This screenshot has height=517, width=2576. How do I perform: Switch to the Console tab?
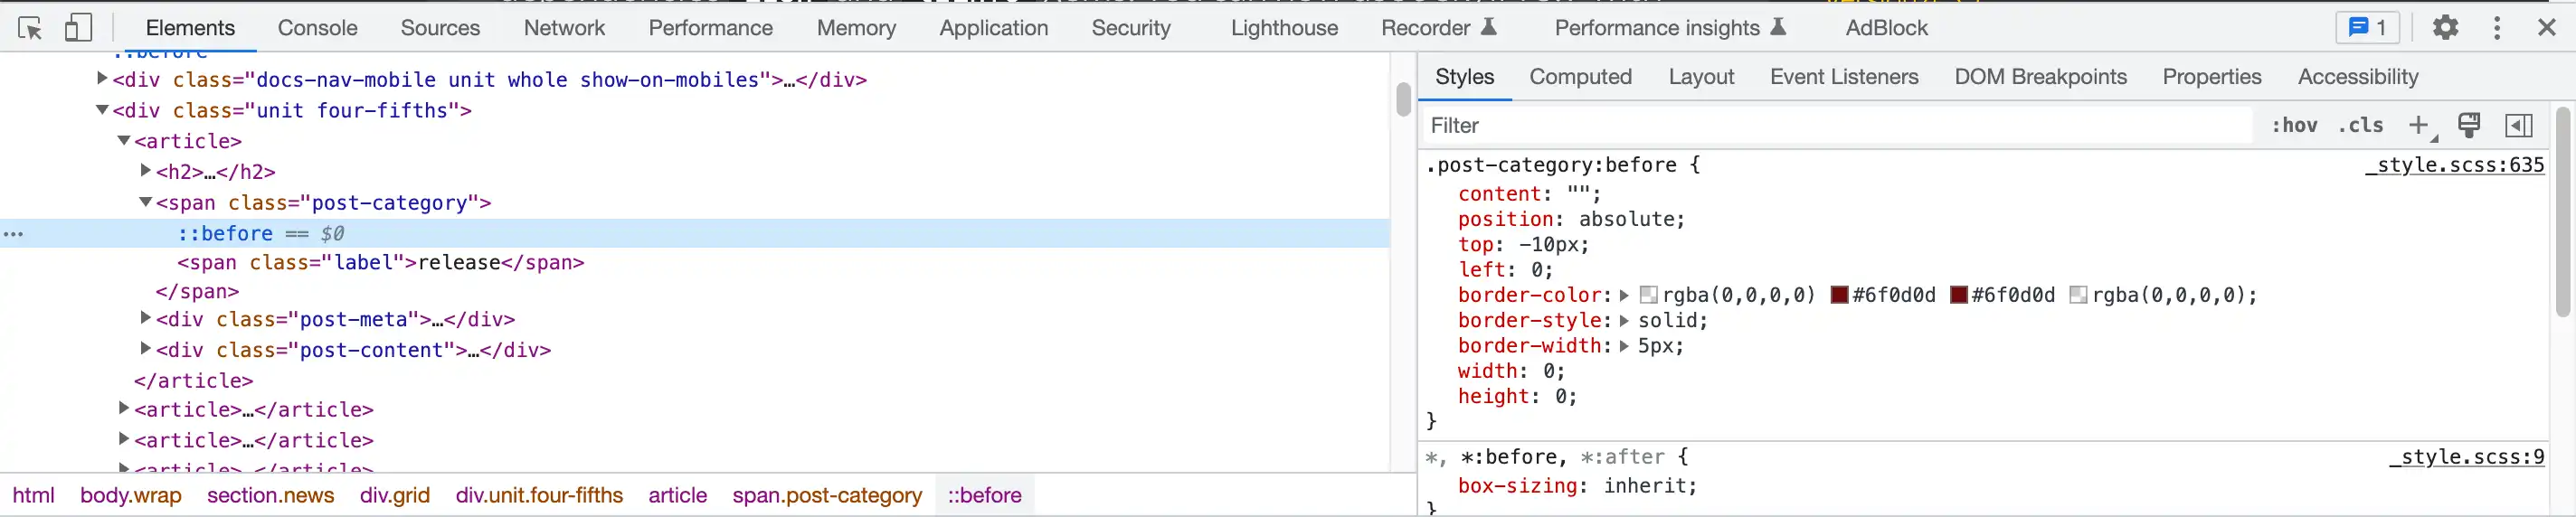317,28
